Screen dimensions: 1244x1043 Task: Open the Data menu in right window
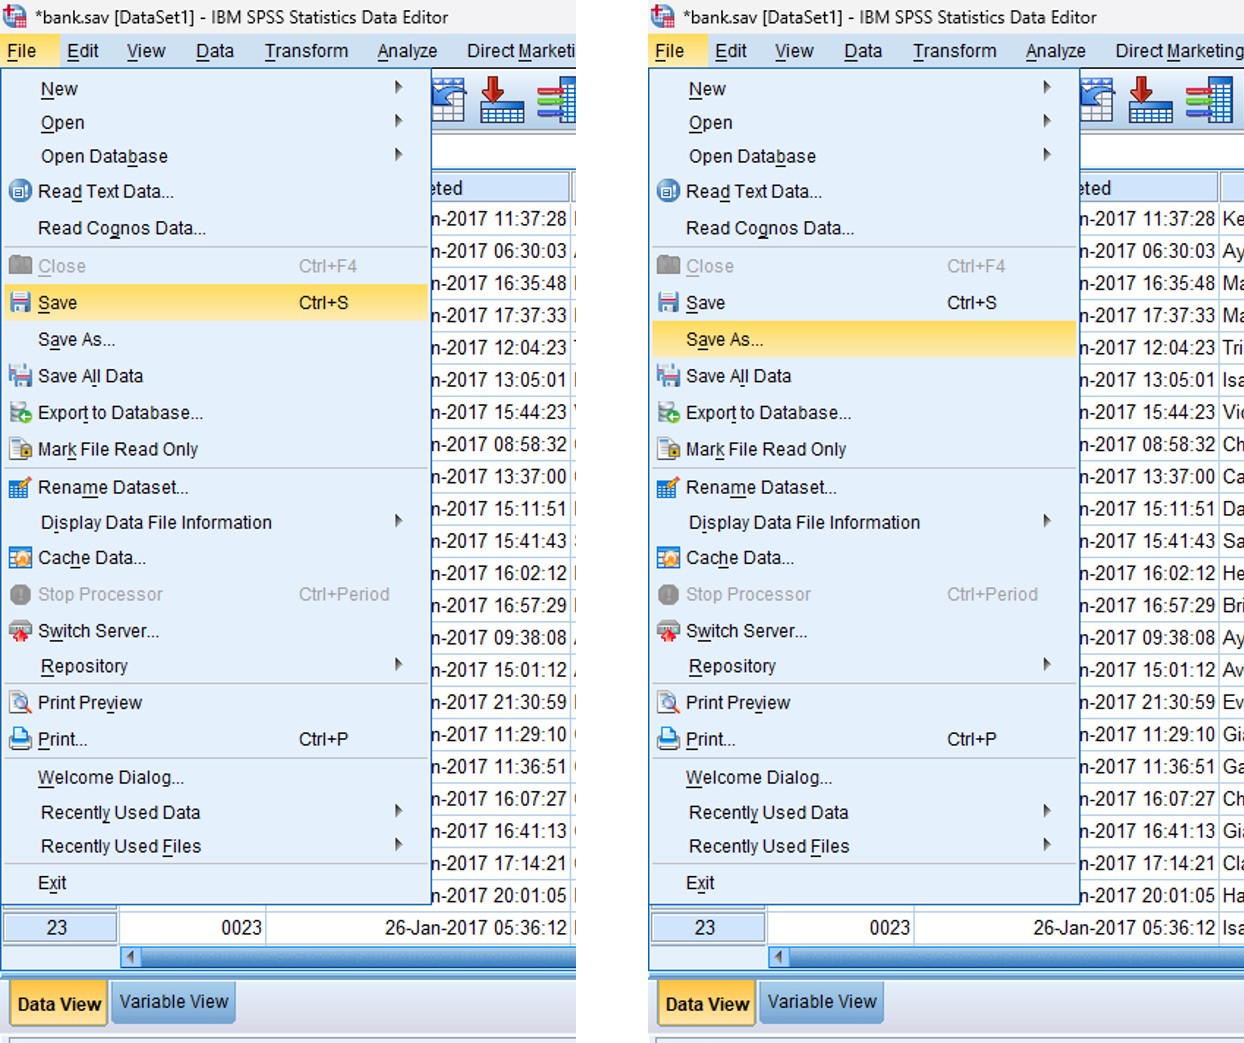tap(863, 51)
